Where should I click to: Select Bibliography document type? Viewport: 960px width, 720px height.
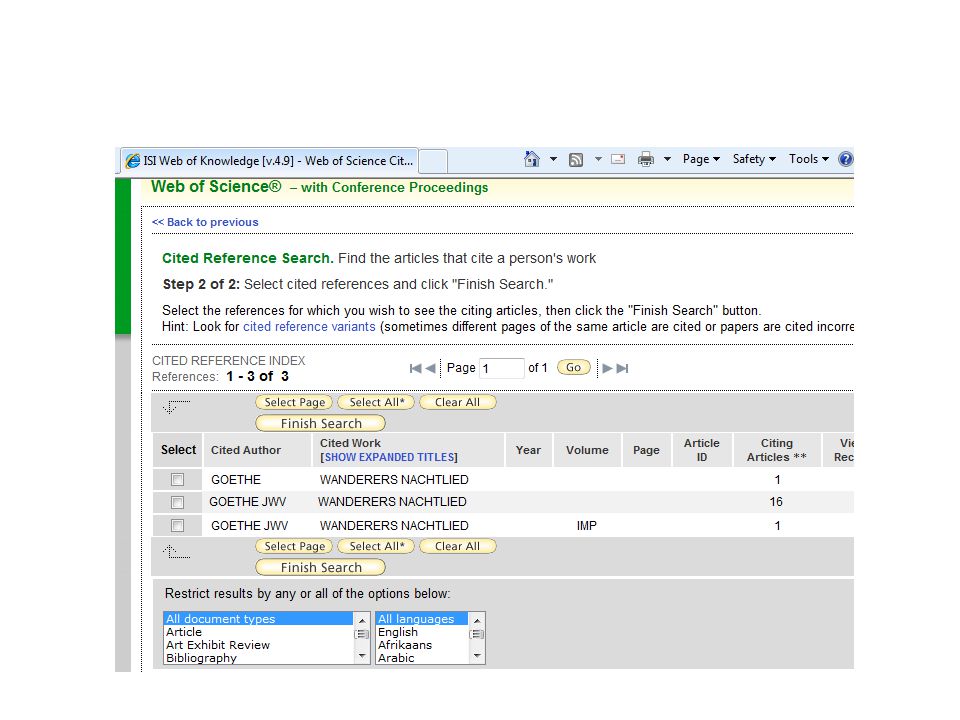coord(258,658)
